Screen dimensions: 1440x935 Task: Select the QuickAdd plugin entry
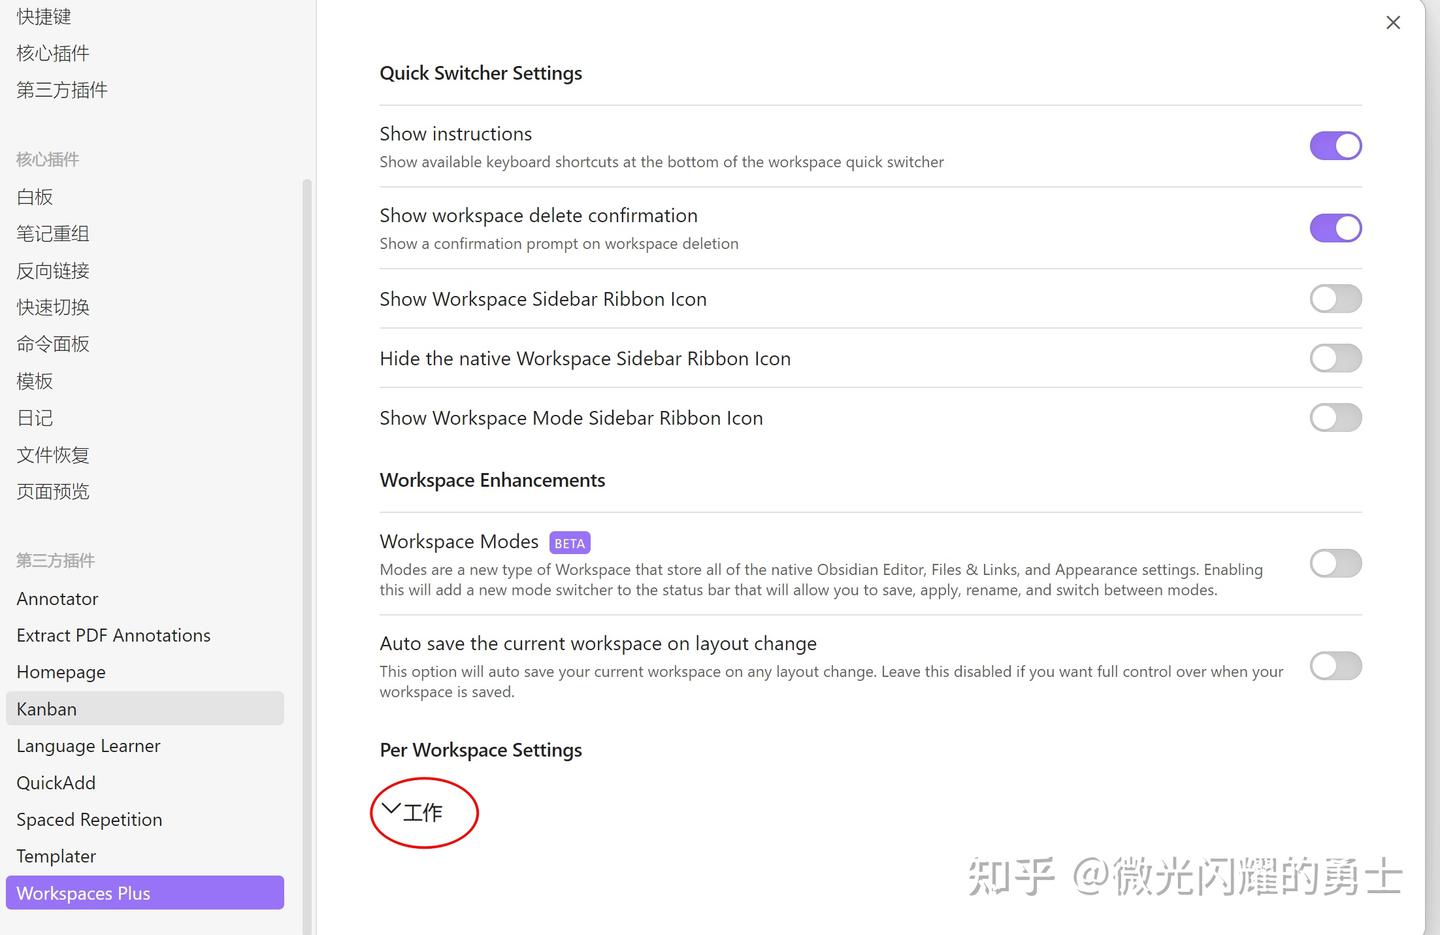click(x=55, y=782)
